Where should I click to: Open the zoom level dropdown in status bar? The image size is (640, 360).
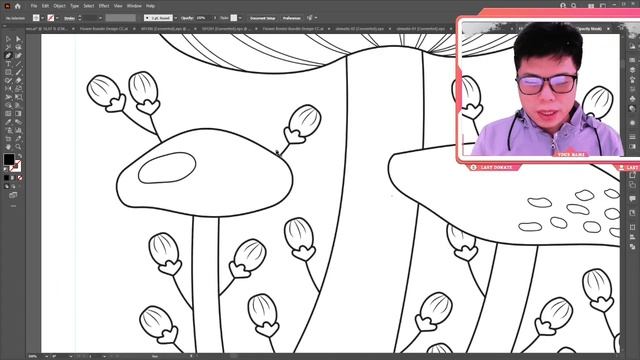pyautogui.click(x=46, y=356)
